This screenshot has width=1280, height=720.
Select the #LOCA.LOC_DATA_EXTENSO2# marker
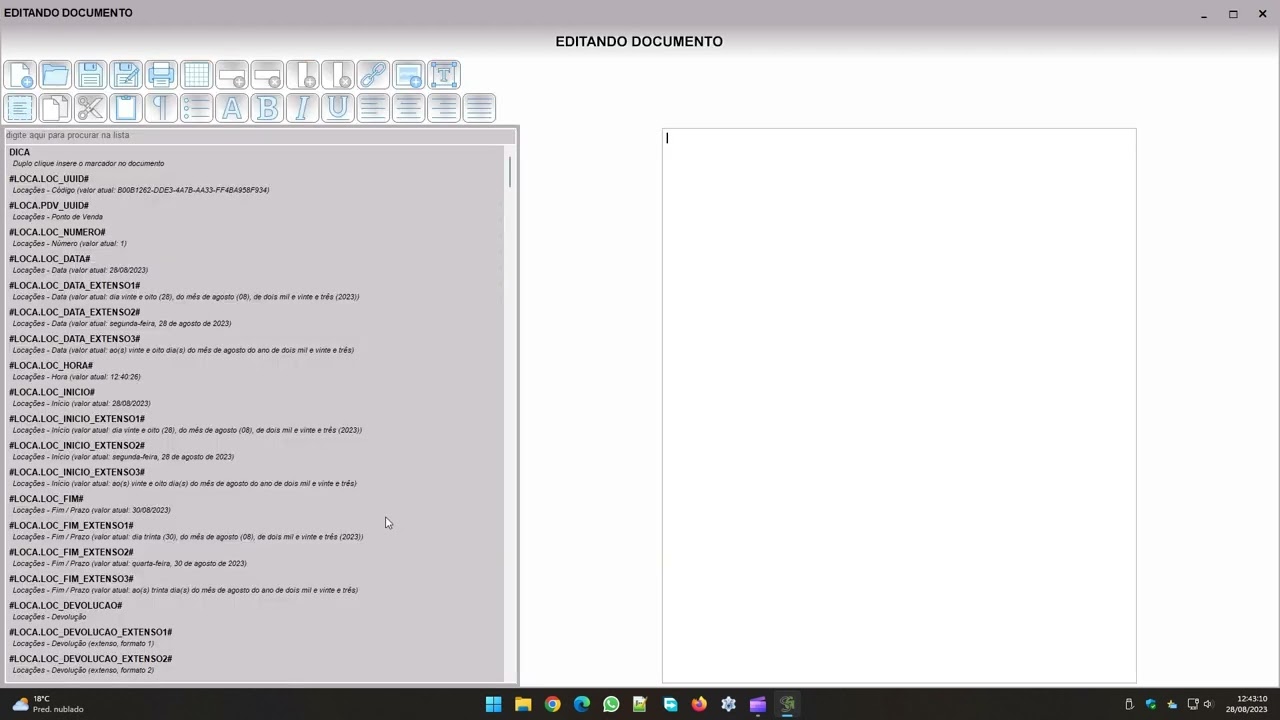click(x=255, y=317)
